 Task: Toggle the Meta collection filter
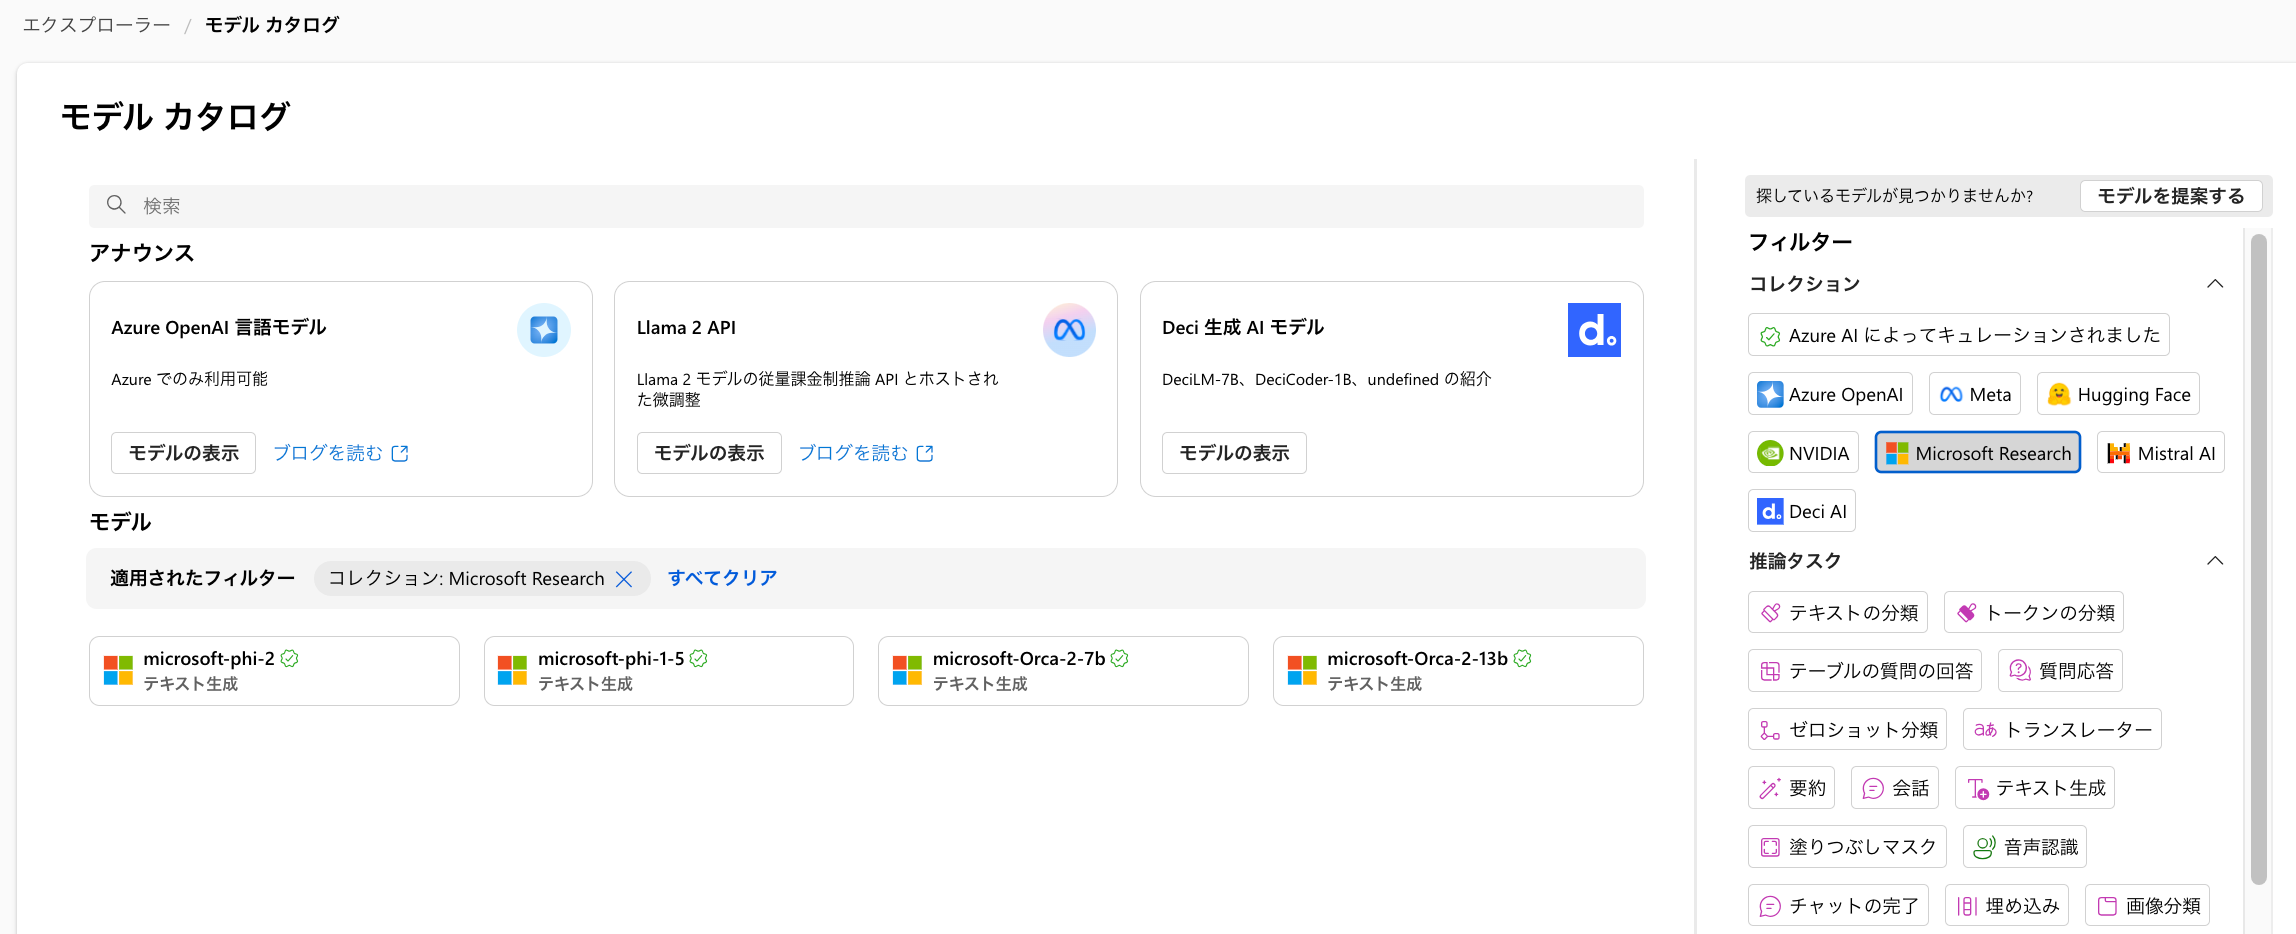(1975, 394)
